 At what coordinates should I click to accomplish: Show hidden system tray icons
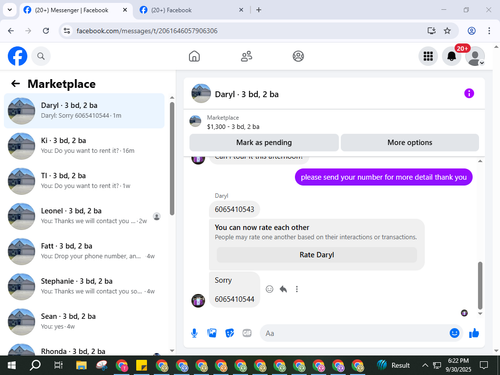coord(425,365)
